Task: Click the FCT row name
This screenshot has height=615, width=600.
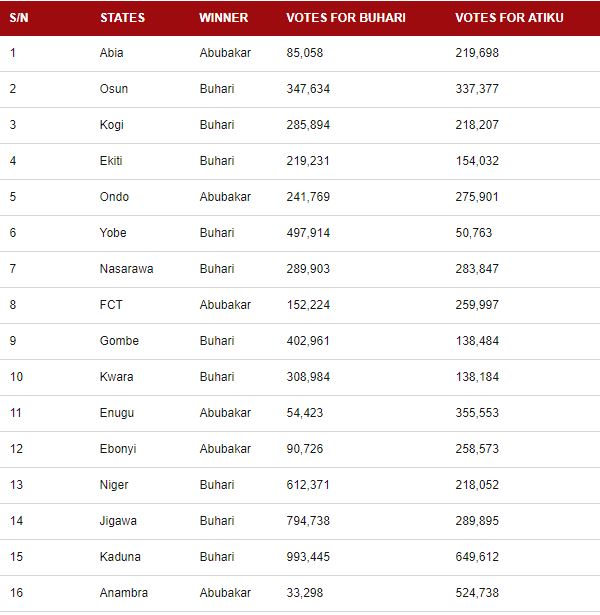Action: [111, 305]
